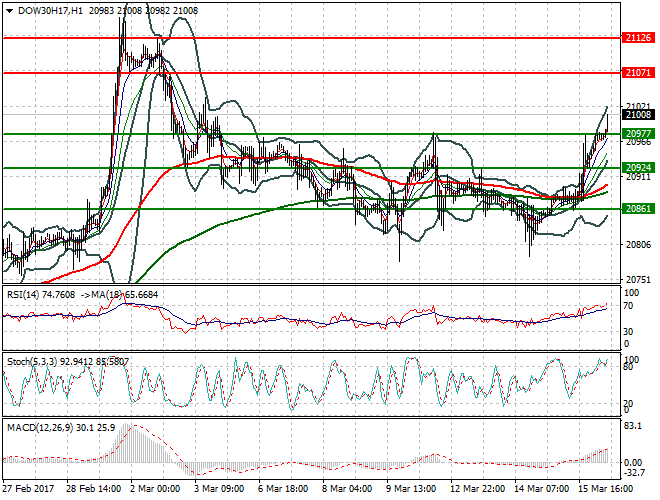Image resolution: width=660 pixels, height=500 pixels.
Task: Click the 3 Mar 09:00 time axis label
Action: (219, 489)
